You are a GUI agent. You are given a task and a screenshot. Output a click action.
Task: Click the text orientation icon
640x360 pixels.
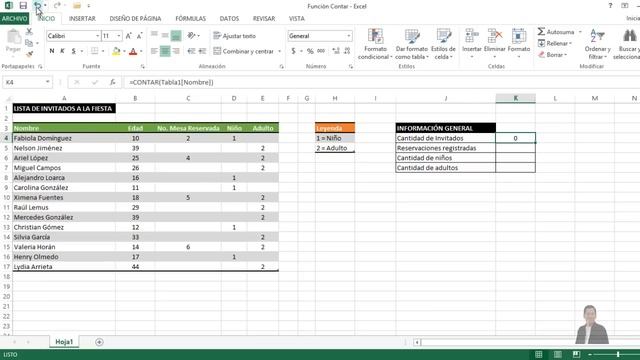[x=191, y=36]
